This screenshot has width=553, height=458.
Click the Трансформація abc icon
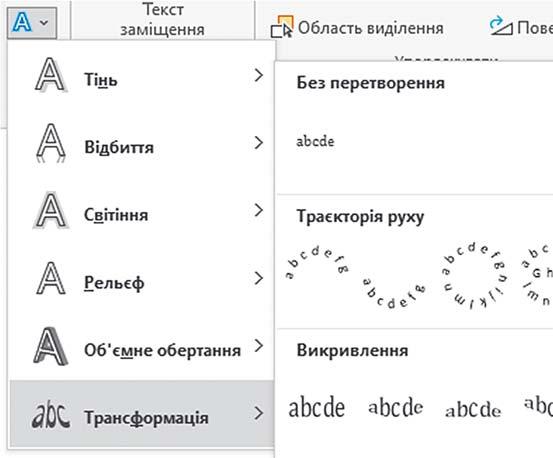pyautogui.click(x=51, y=415)
